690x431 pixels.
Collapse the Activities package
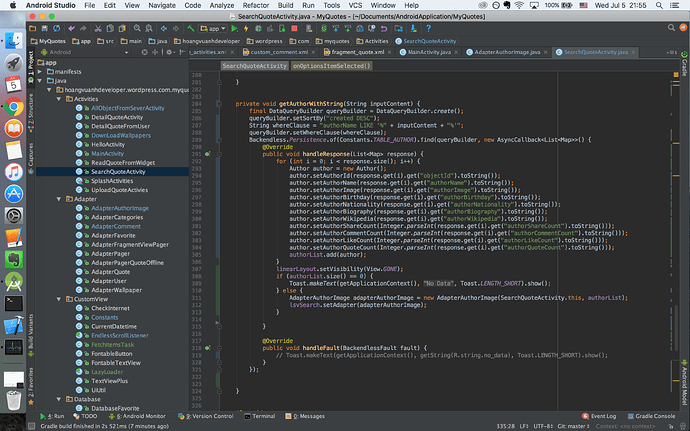tap(59, 99)
